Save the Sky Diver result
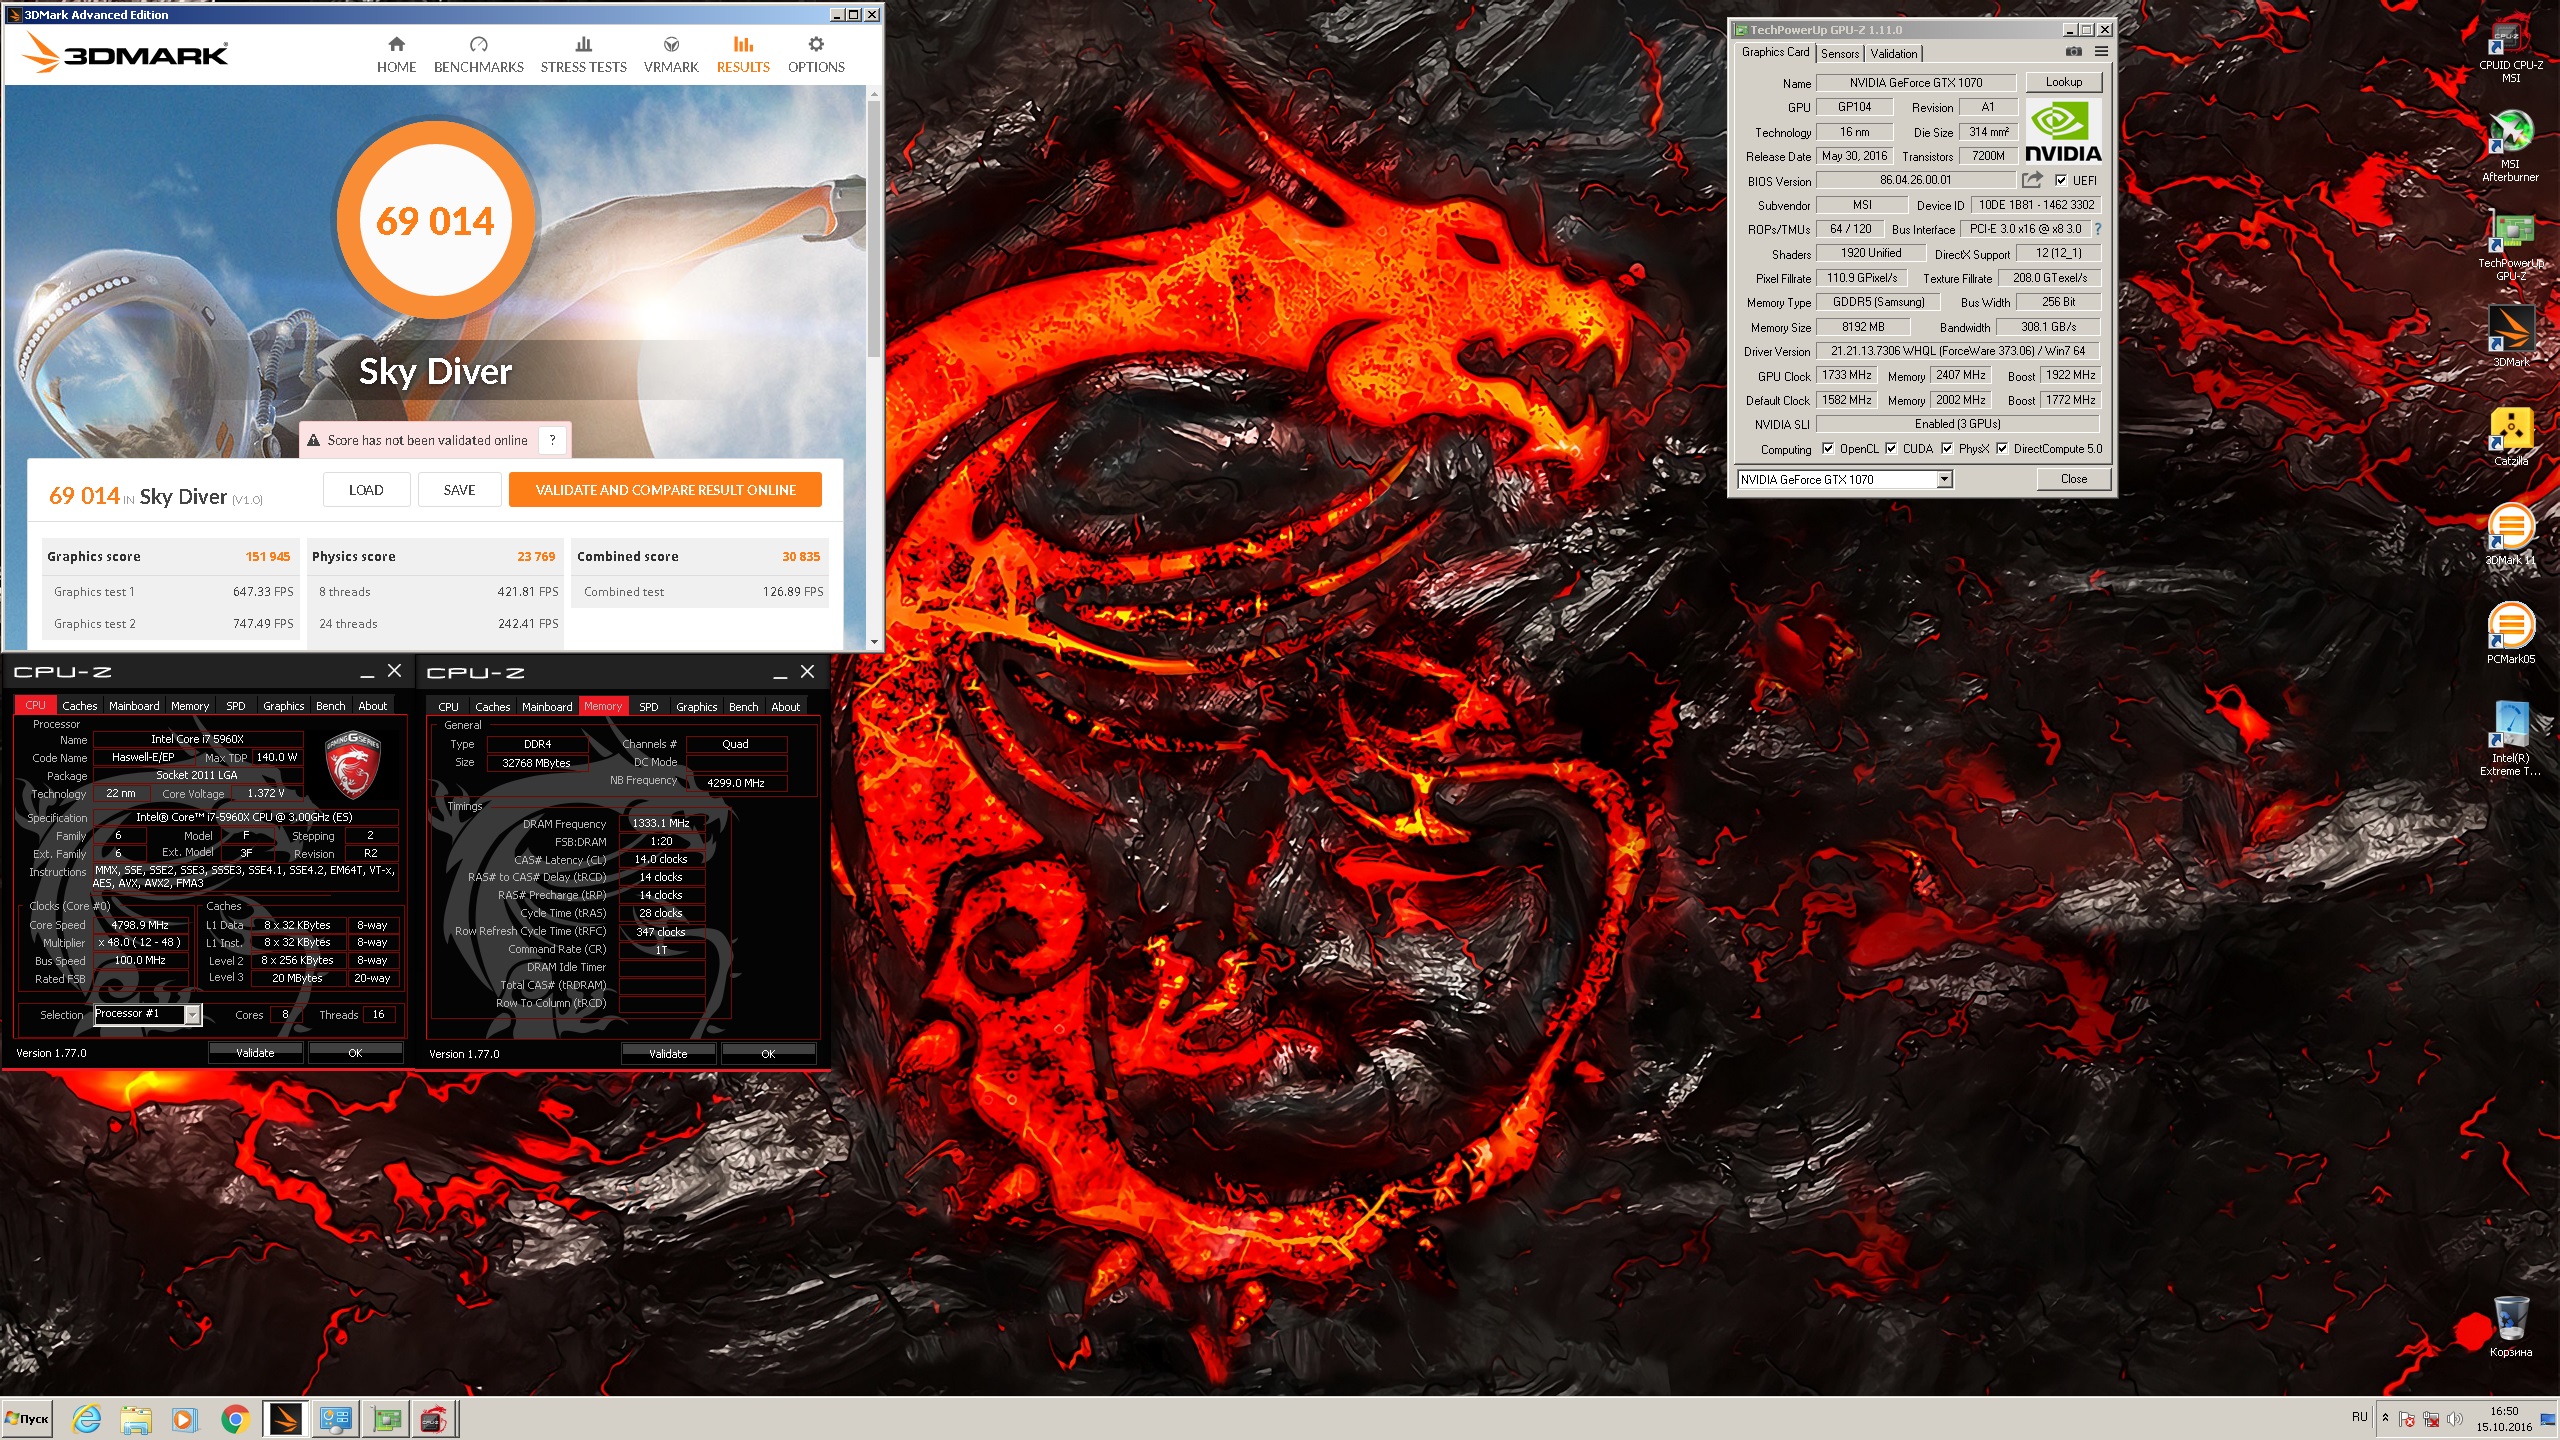This screenshot has width=2560, height=1440. [x=459, y=490]
